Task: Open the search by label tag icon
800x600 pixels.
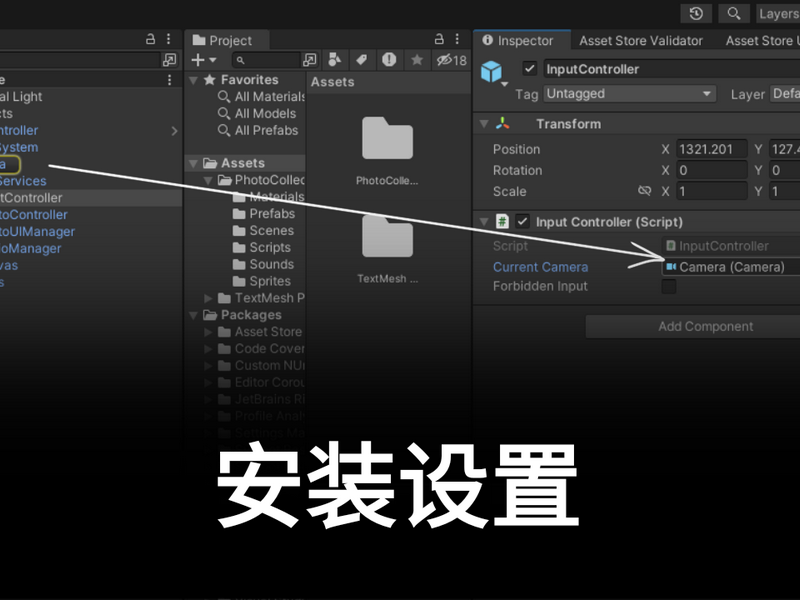Action: coord(362,60)
